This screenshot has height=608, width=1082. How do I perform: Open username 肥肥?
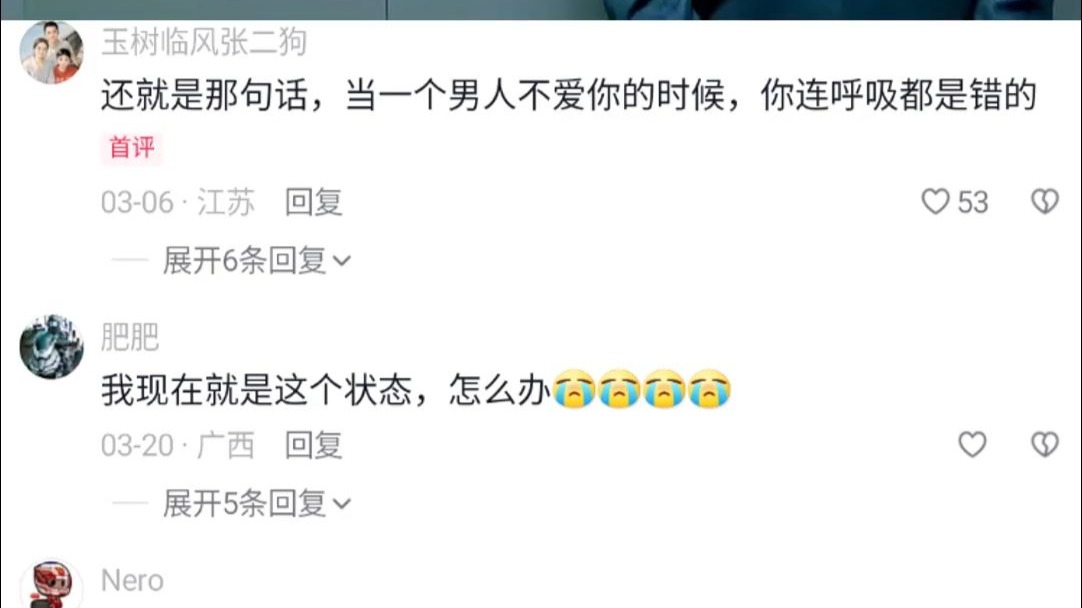click(130, 337)
